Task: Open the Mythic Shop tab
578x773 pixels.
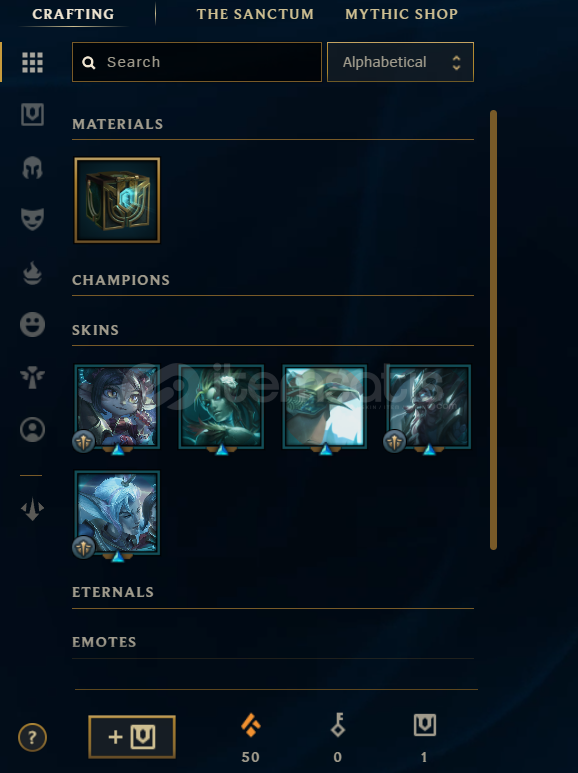Action: [x=401, y=14]
